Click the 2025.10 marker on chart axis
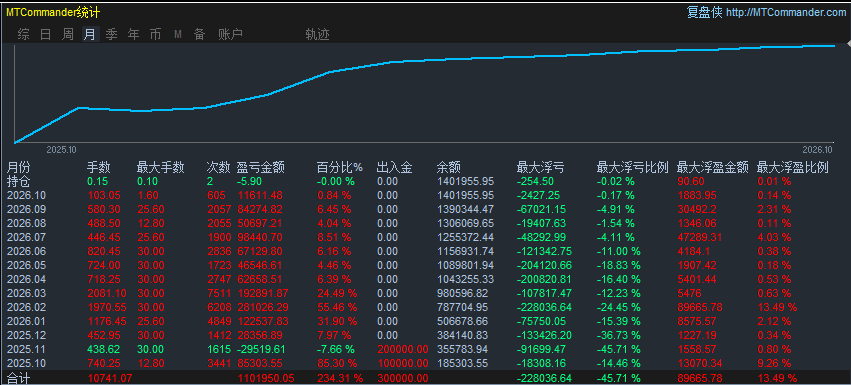This screenshot has width=851, height=385. click(61, 149)
